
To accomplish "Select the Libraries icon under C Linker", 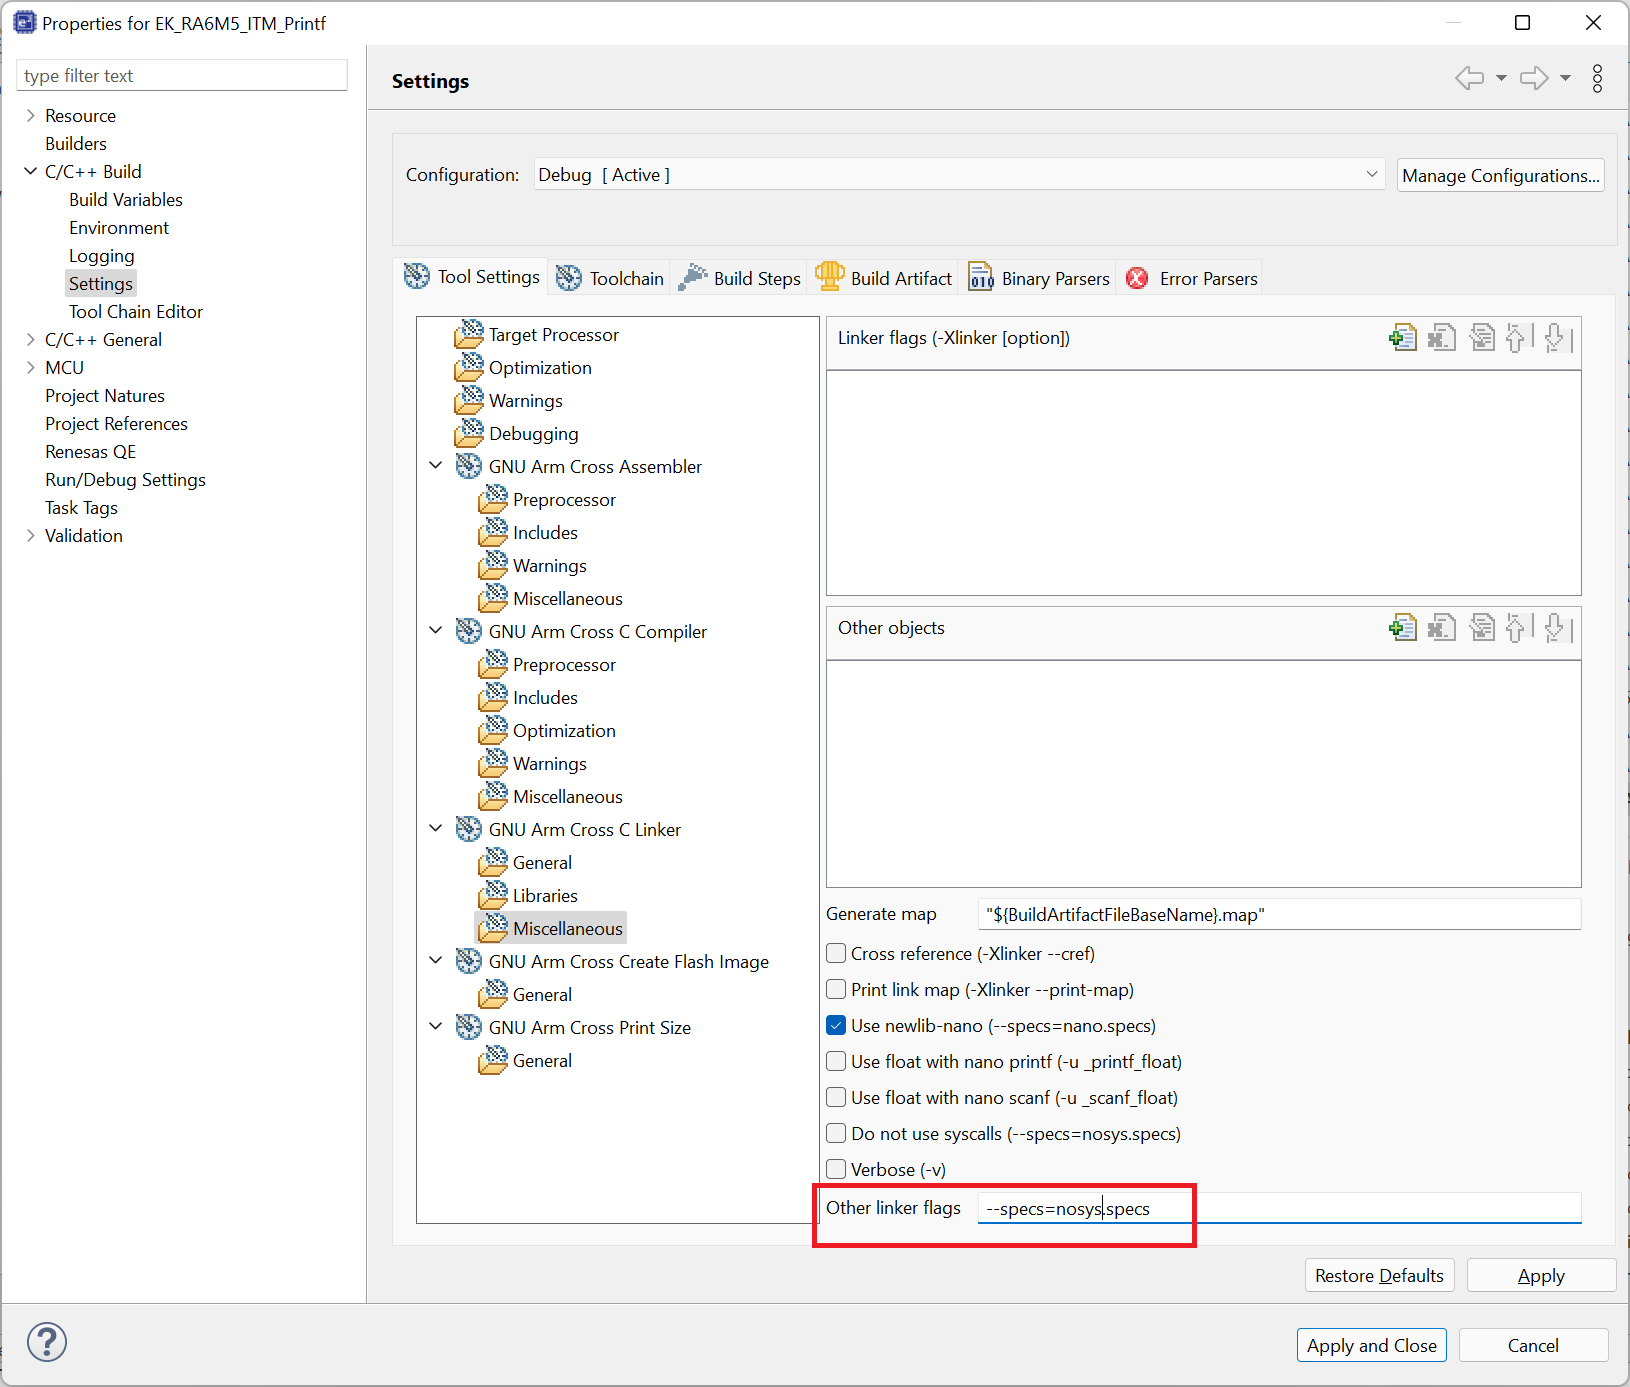I will (x=493, y=895).
